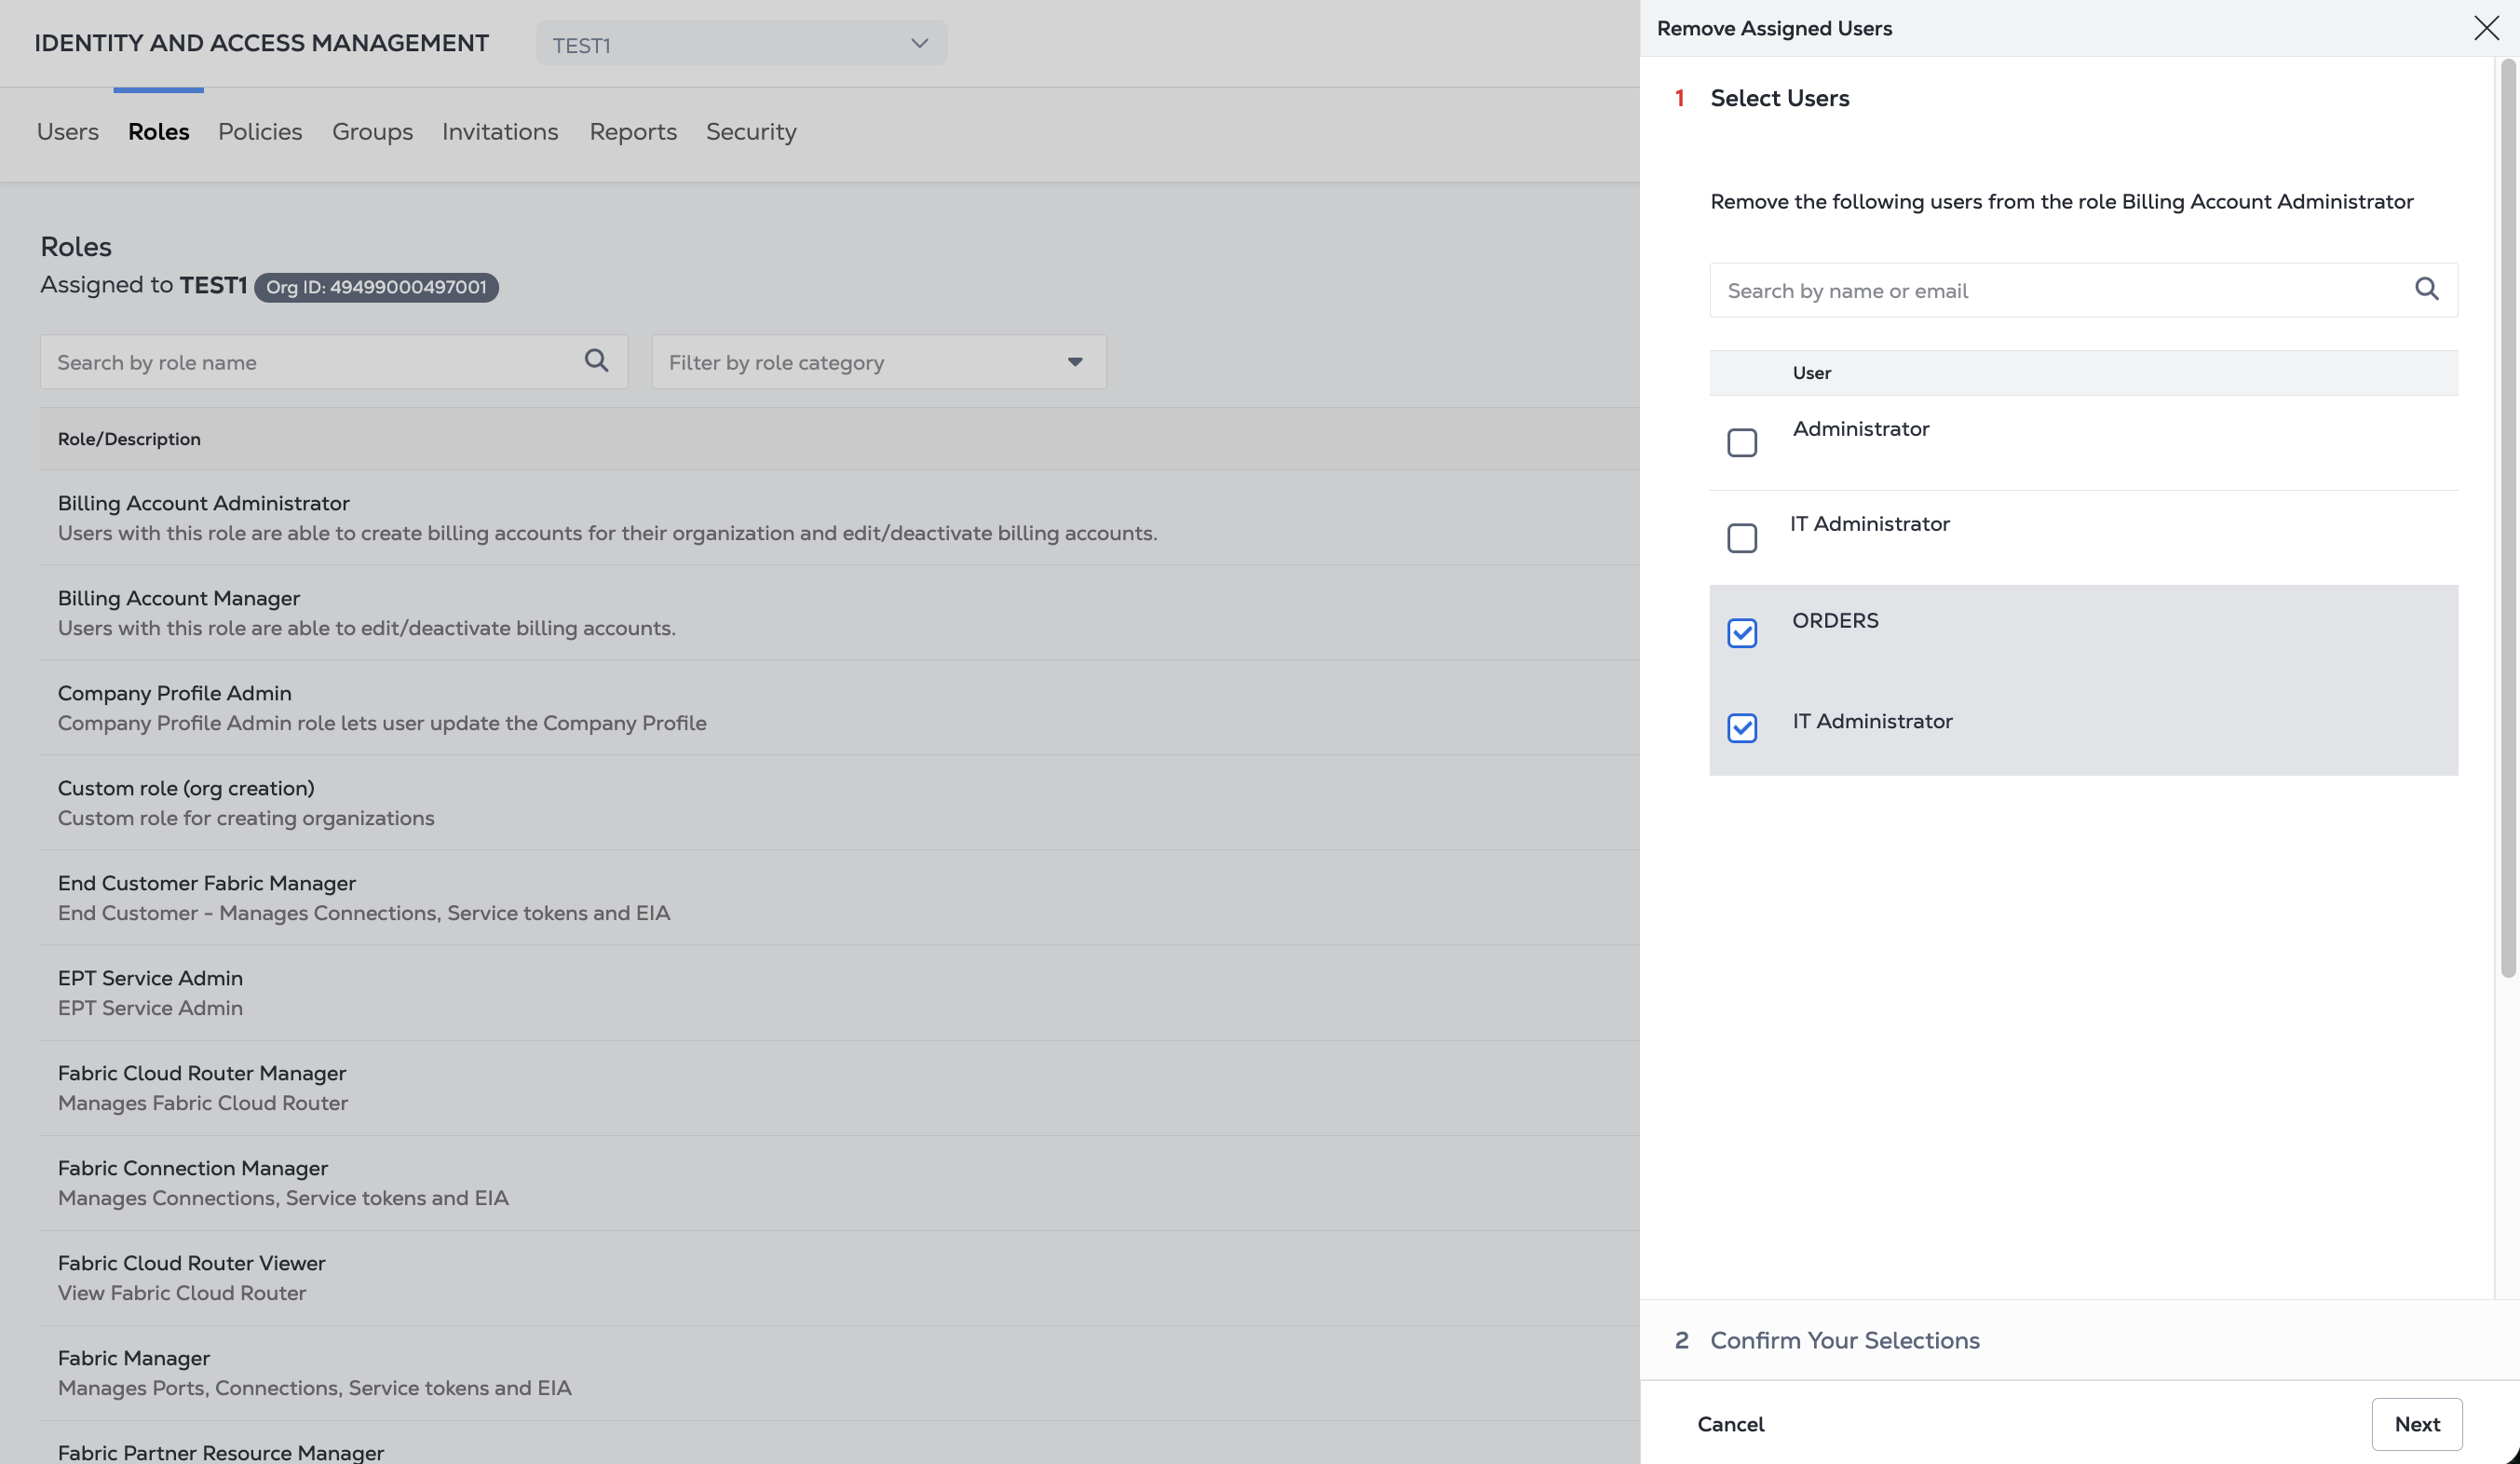Click the side panel vertical scrollbar
The width and height of the screenshot is (2520, 1464).
tap(2508, 520)
